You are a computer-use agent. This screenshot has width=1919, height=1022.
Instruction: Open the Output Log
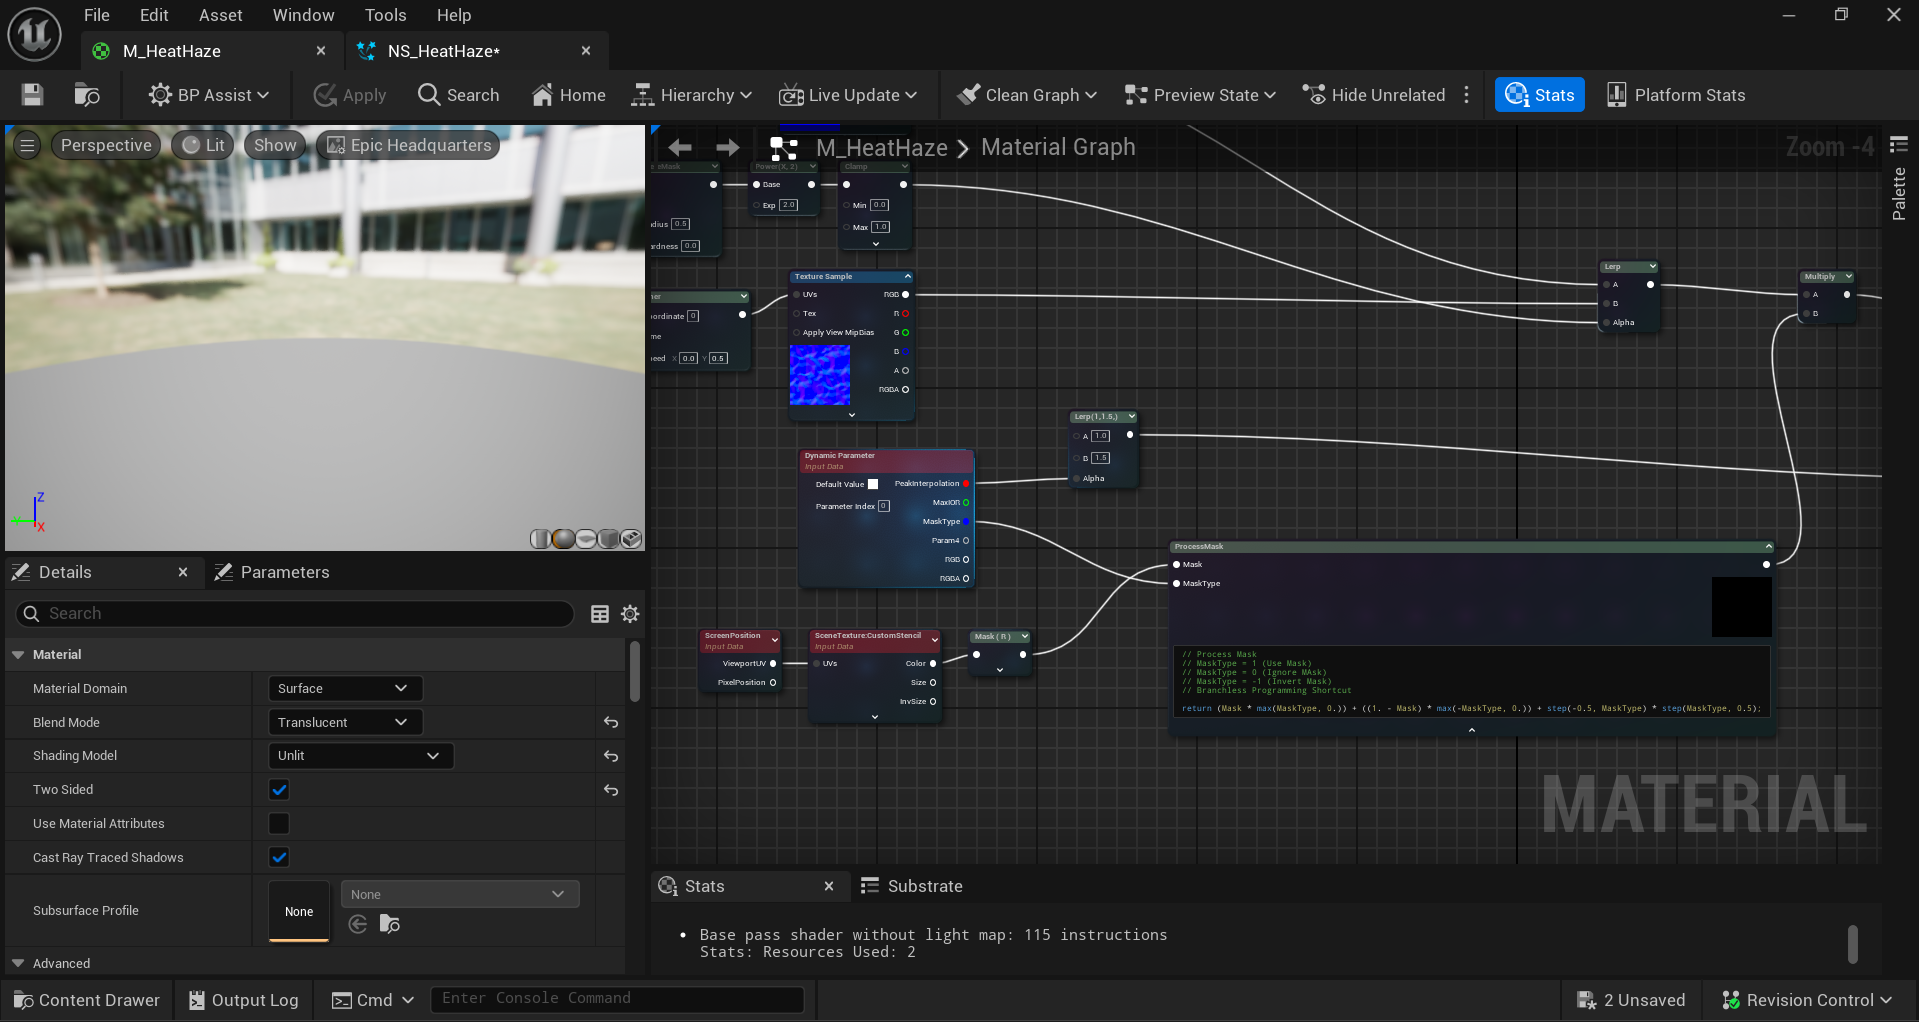pos(243,999)
